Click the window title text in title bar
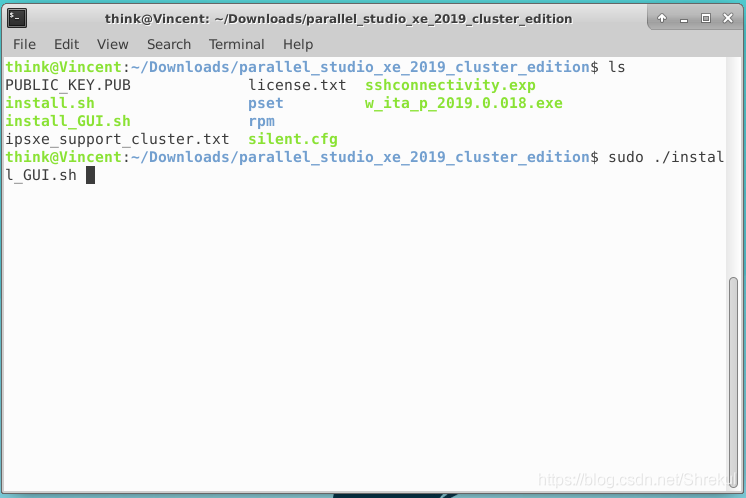 point(338,19)
